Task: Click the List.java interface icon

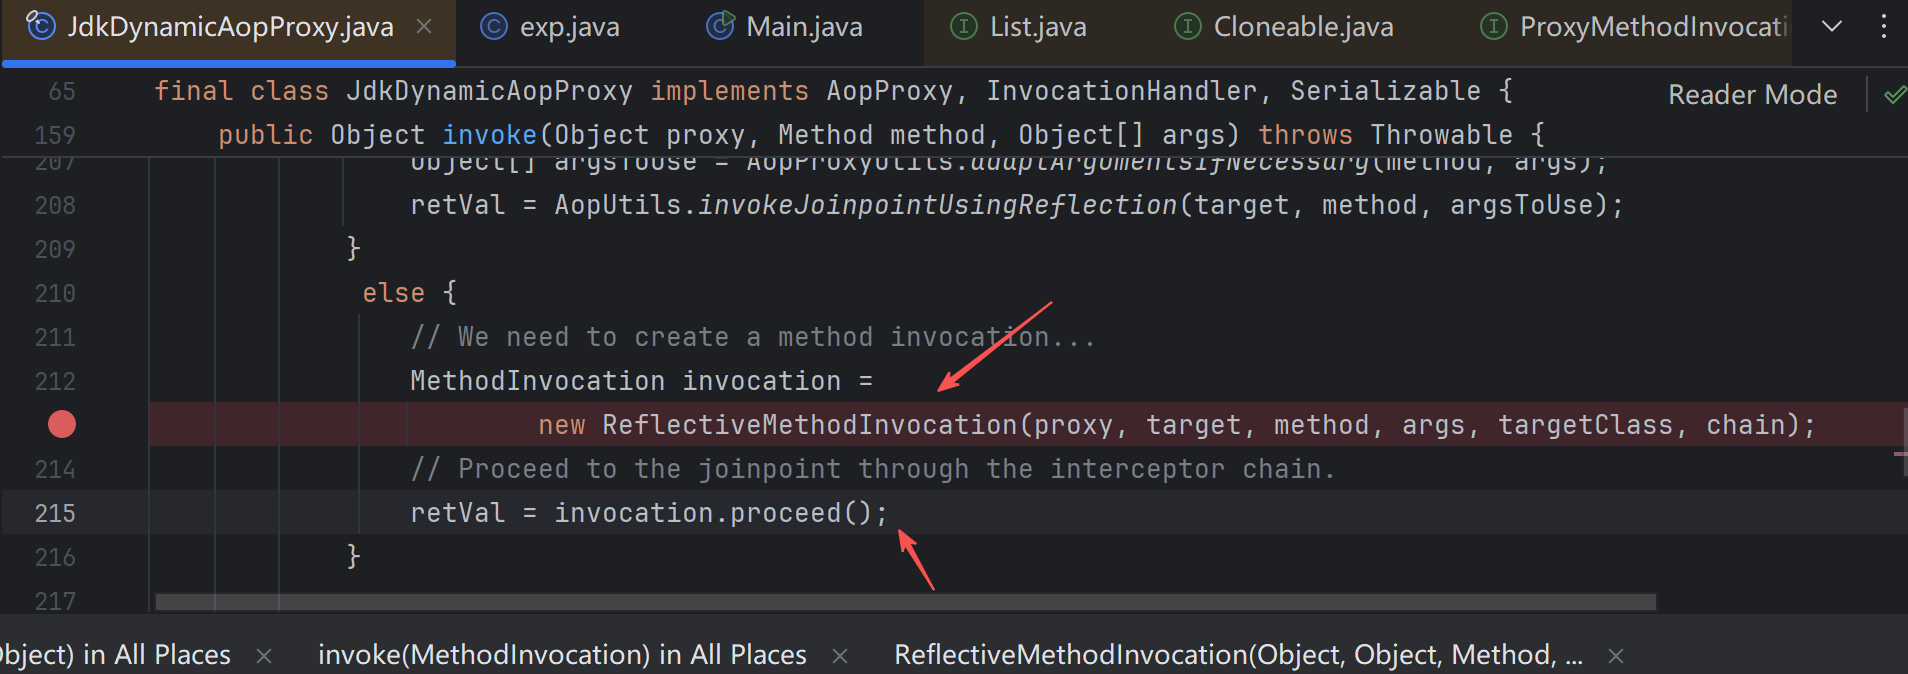Action: tap(963, 27)
